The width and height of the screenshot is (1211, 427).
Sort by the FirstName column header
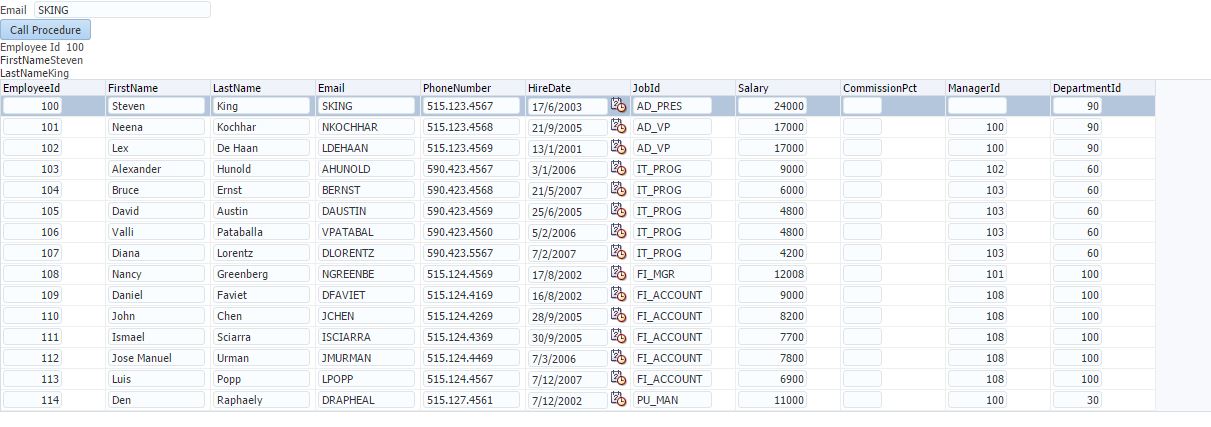(x=157, y=88)
